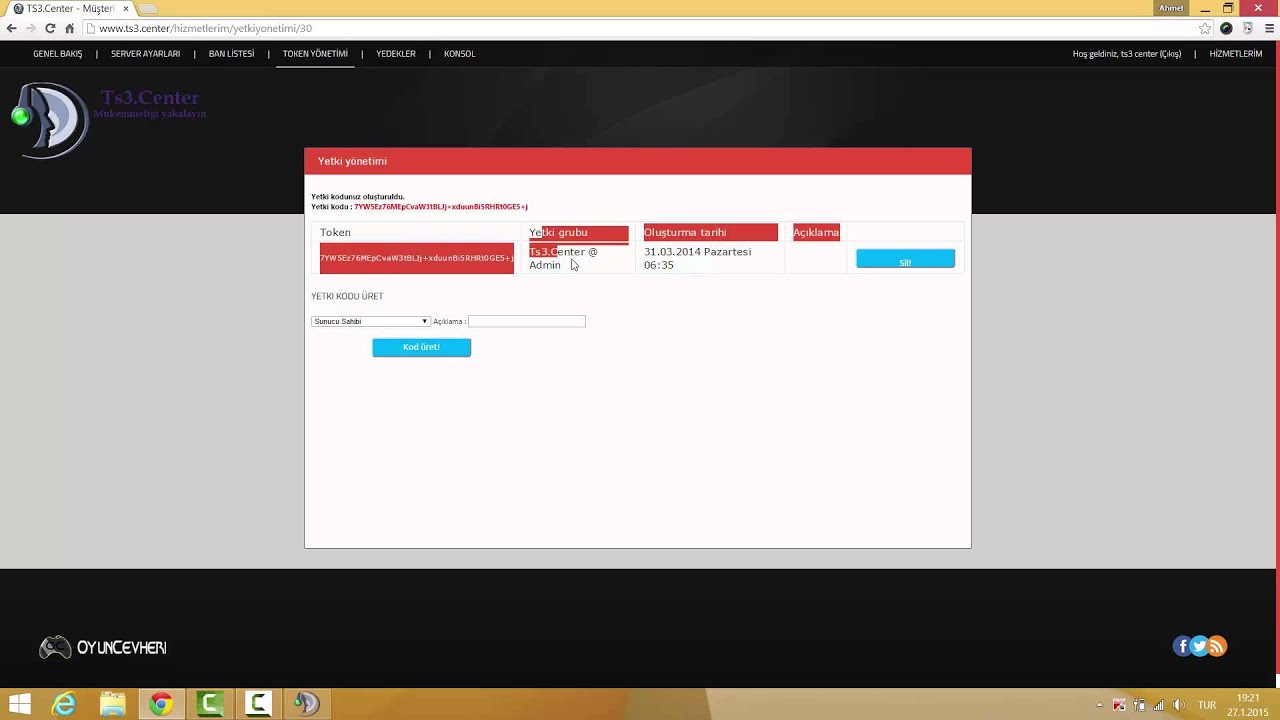Open TeamSpeak from the taskbar
Viewport: 1280px width, 720px height.
[306, 704]
